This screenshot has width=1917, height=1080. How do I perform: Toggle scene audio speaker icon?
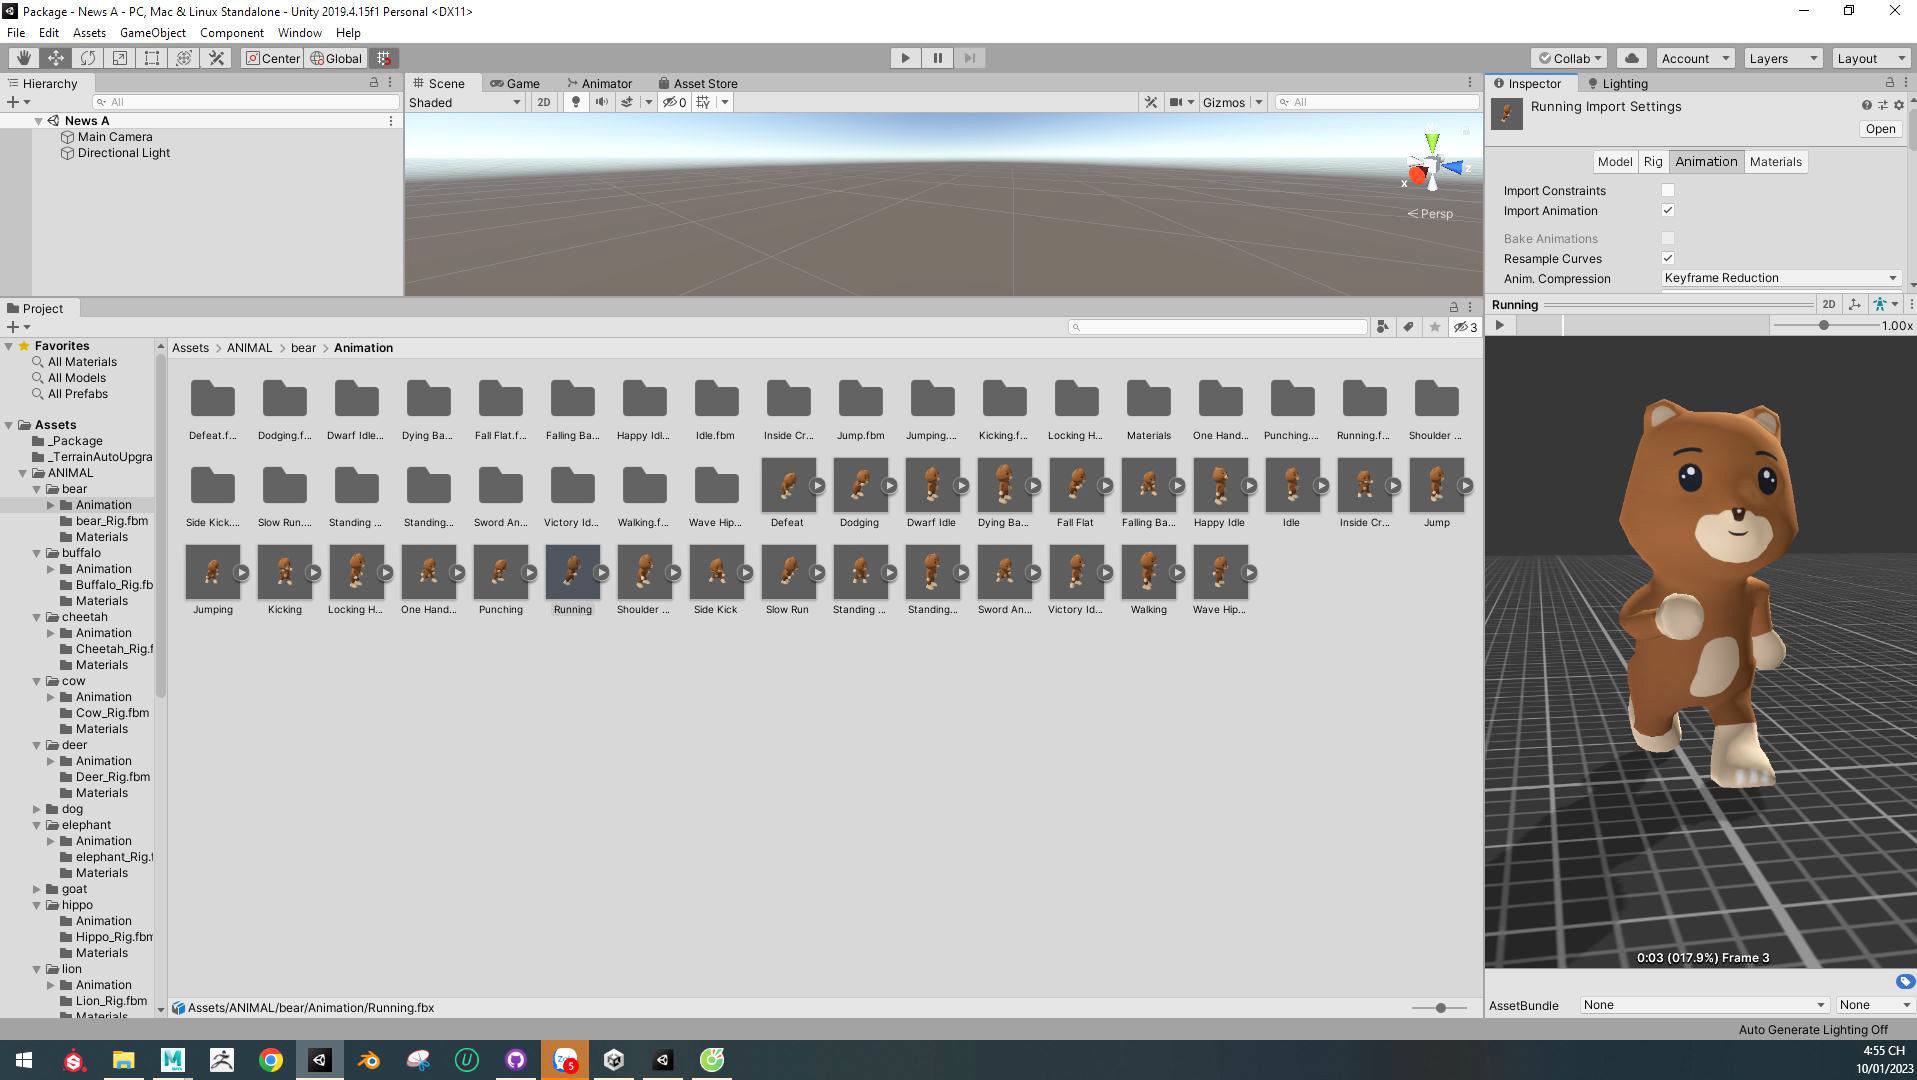click(x=601, y=102)
